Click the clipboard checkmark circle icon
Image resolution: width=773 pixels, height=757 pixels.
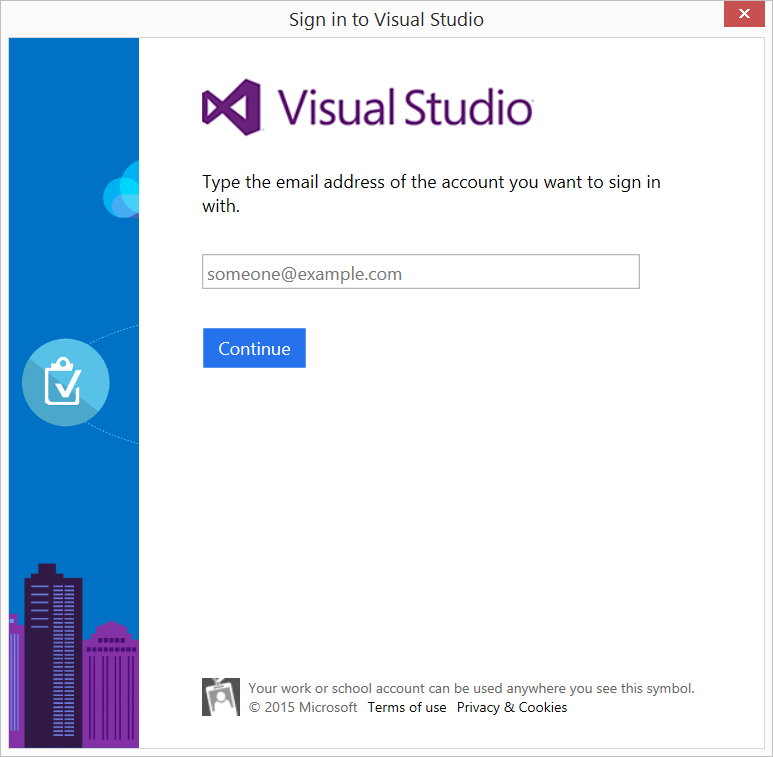point(66,382)
